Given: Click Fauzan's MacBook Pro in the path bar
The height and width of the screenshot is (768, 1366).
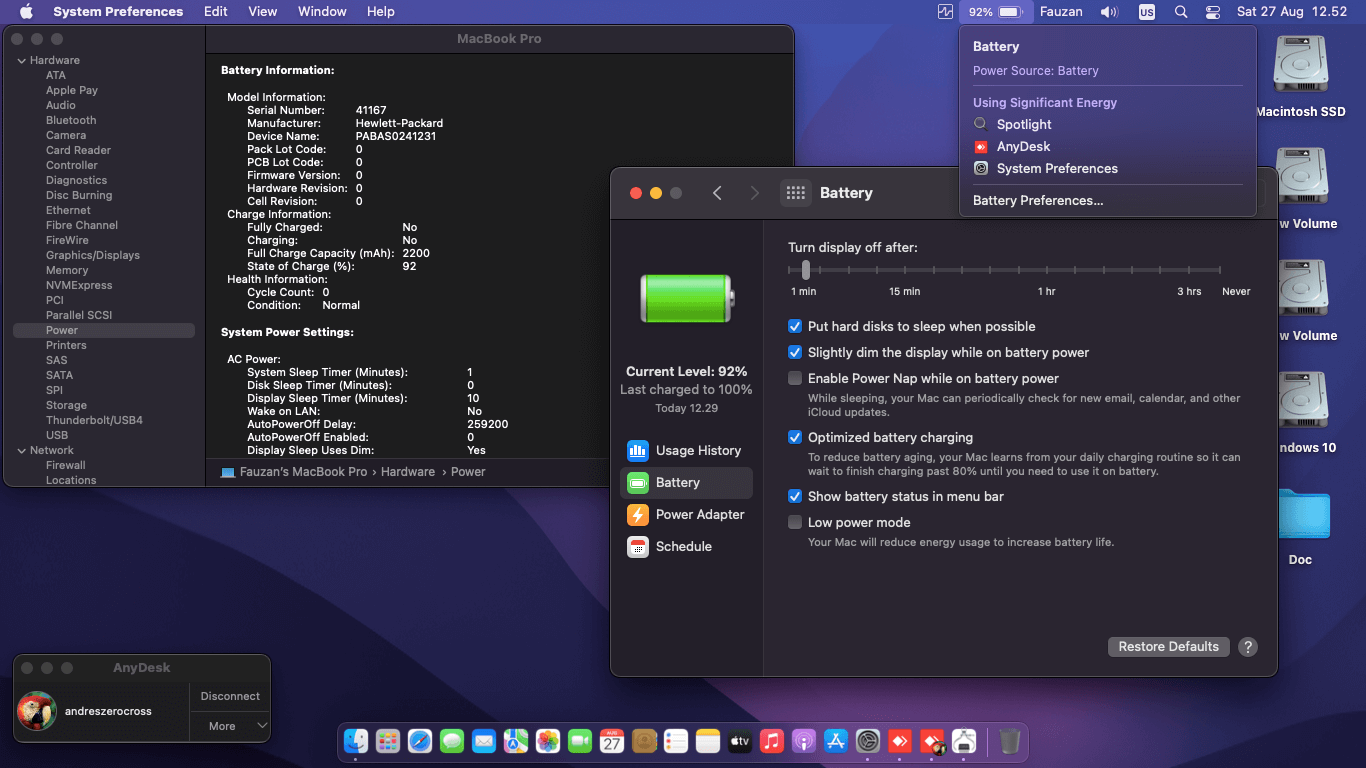Looking at the screenshot, I should (x=294, y=472).
